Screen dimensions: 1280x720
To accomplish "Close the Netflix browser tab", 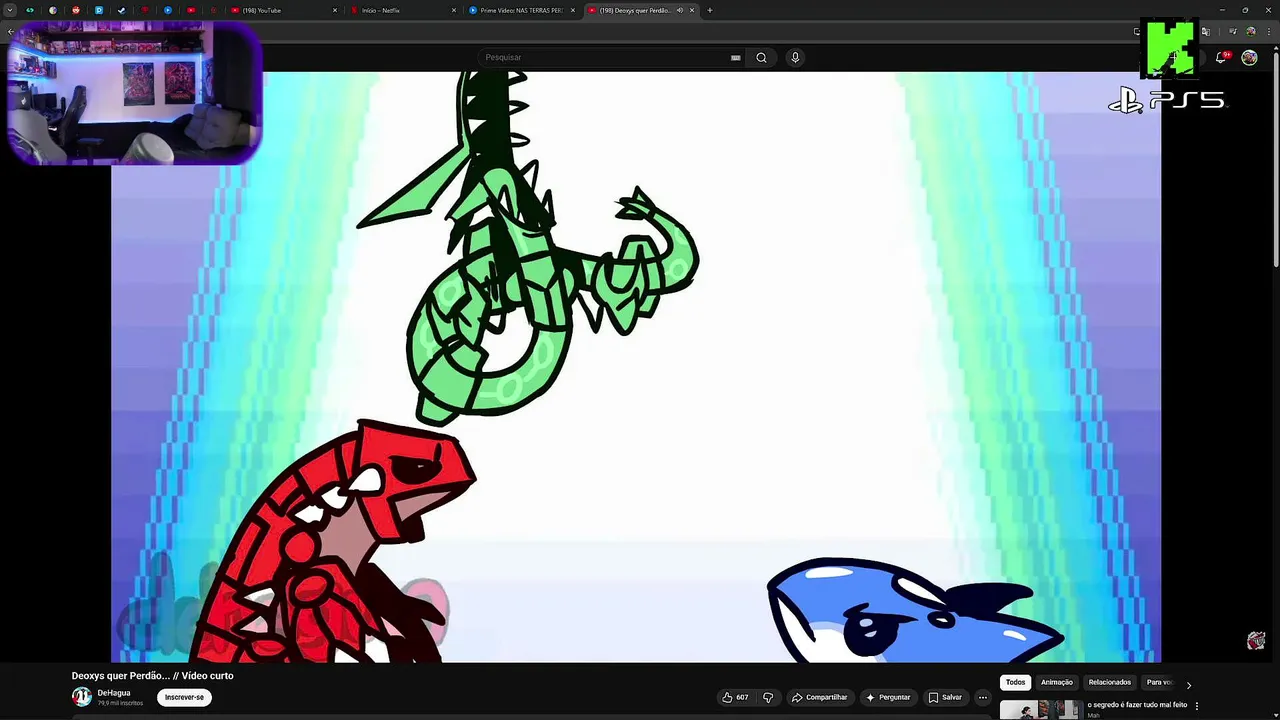I will 455,10.
